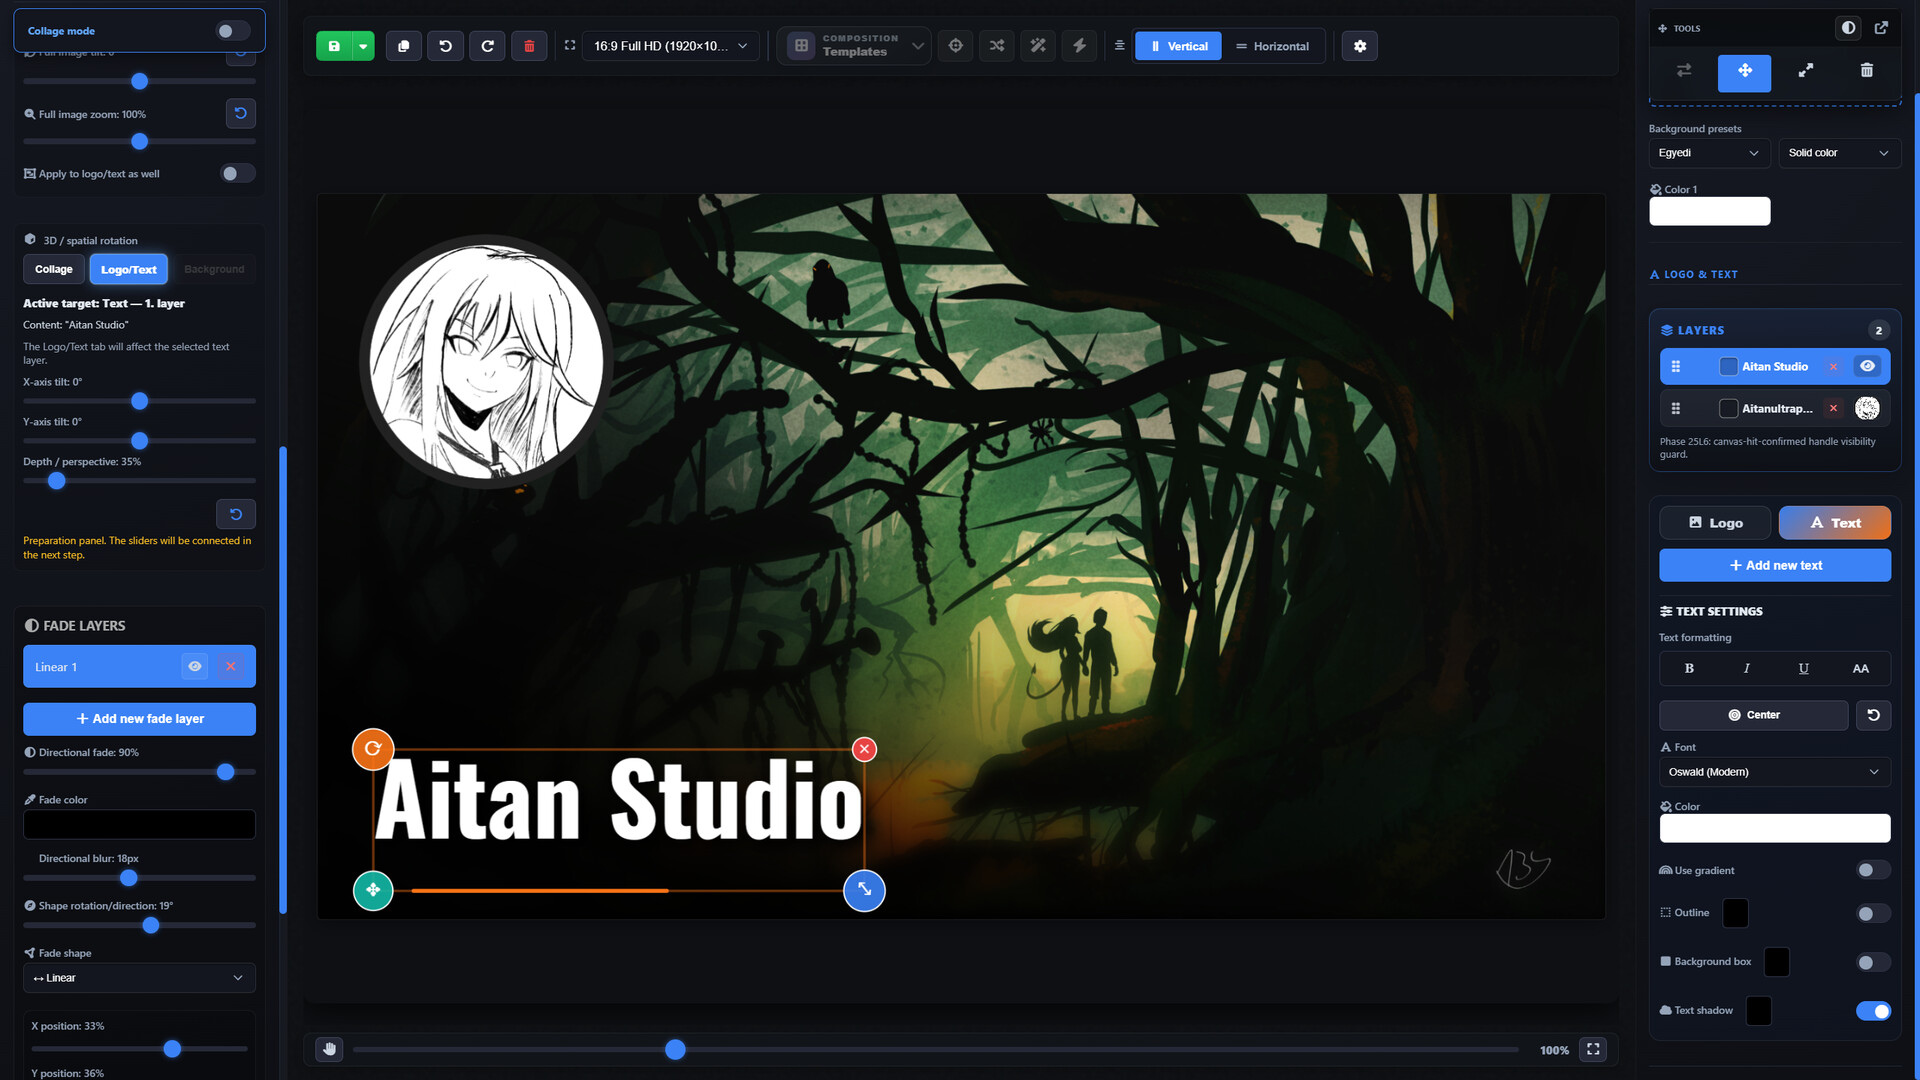Switch to Logo/Text rotation tab
Screen dimensions: 1920x1080
[129, 269]
